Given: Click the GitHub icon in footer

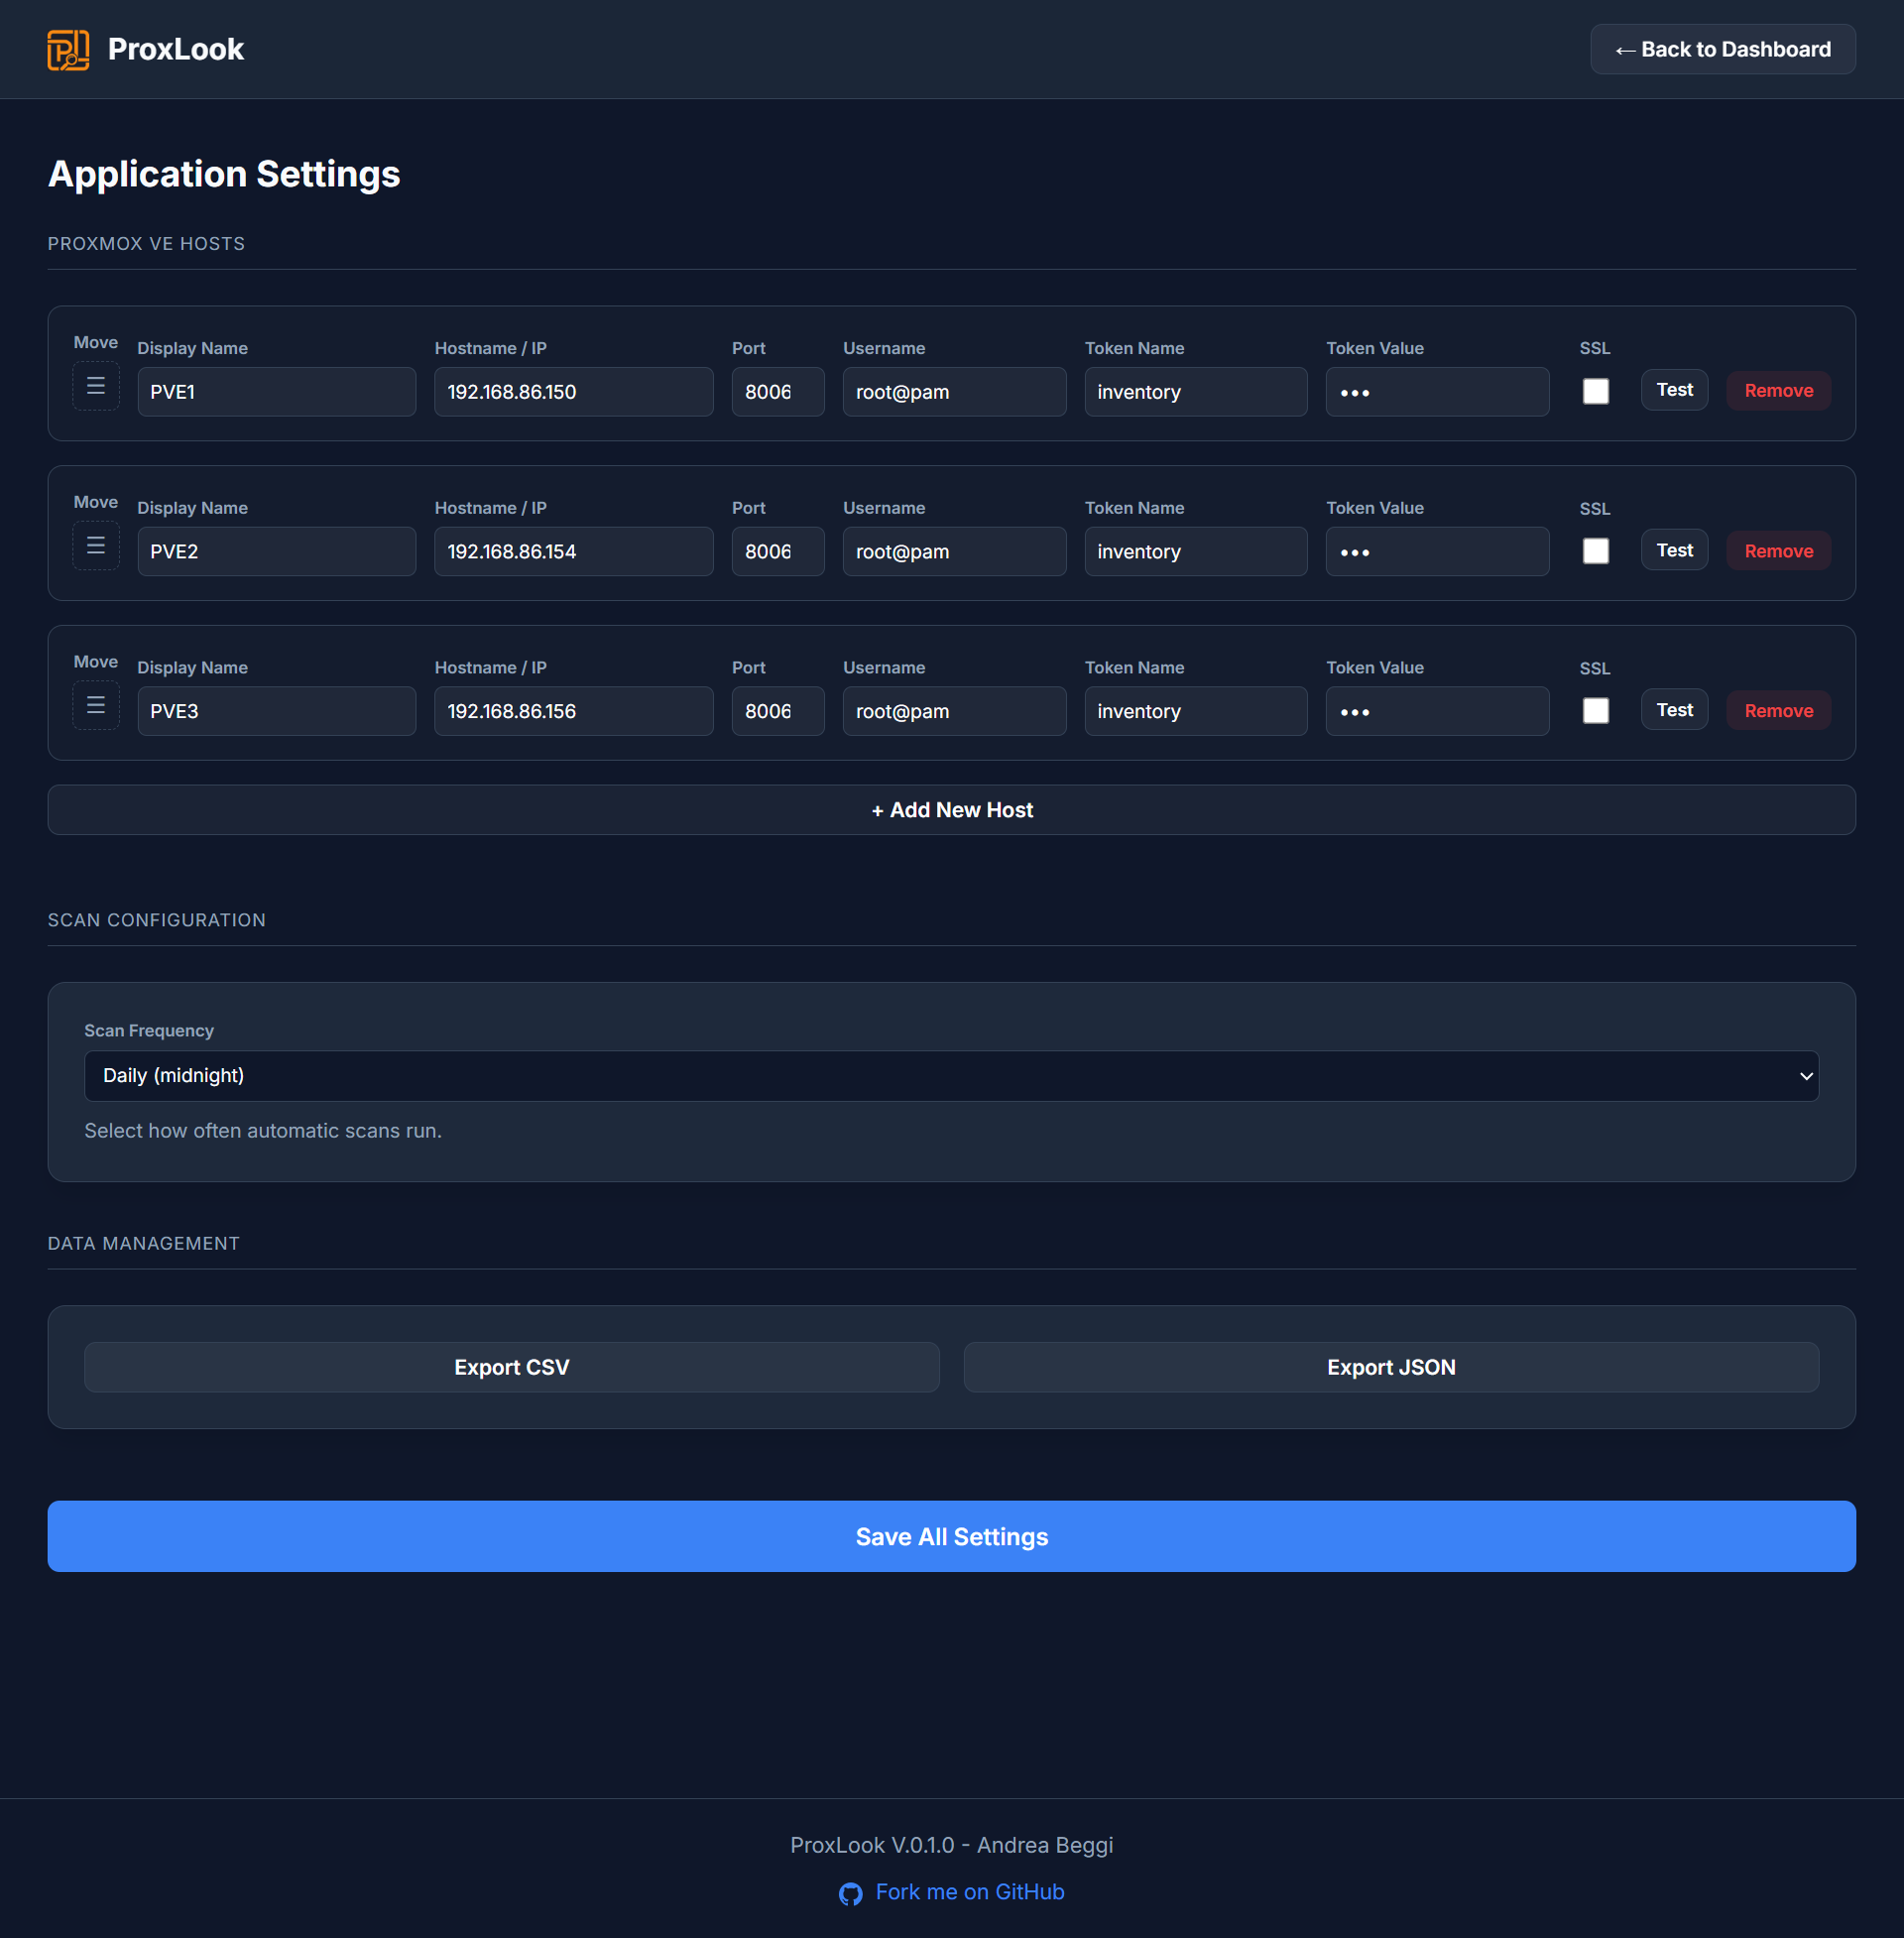Looking at the screenshot, I should pos(850,1893).
